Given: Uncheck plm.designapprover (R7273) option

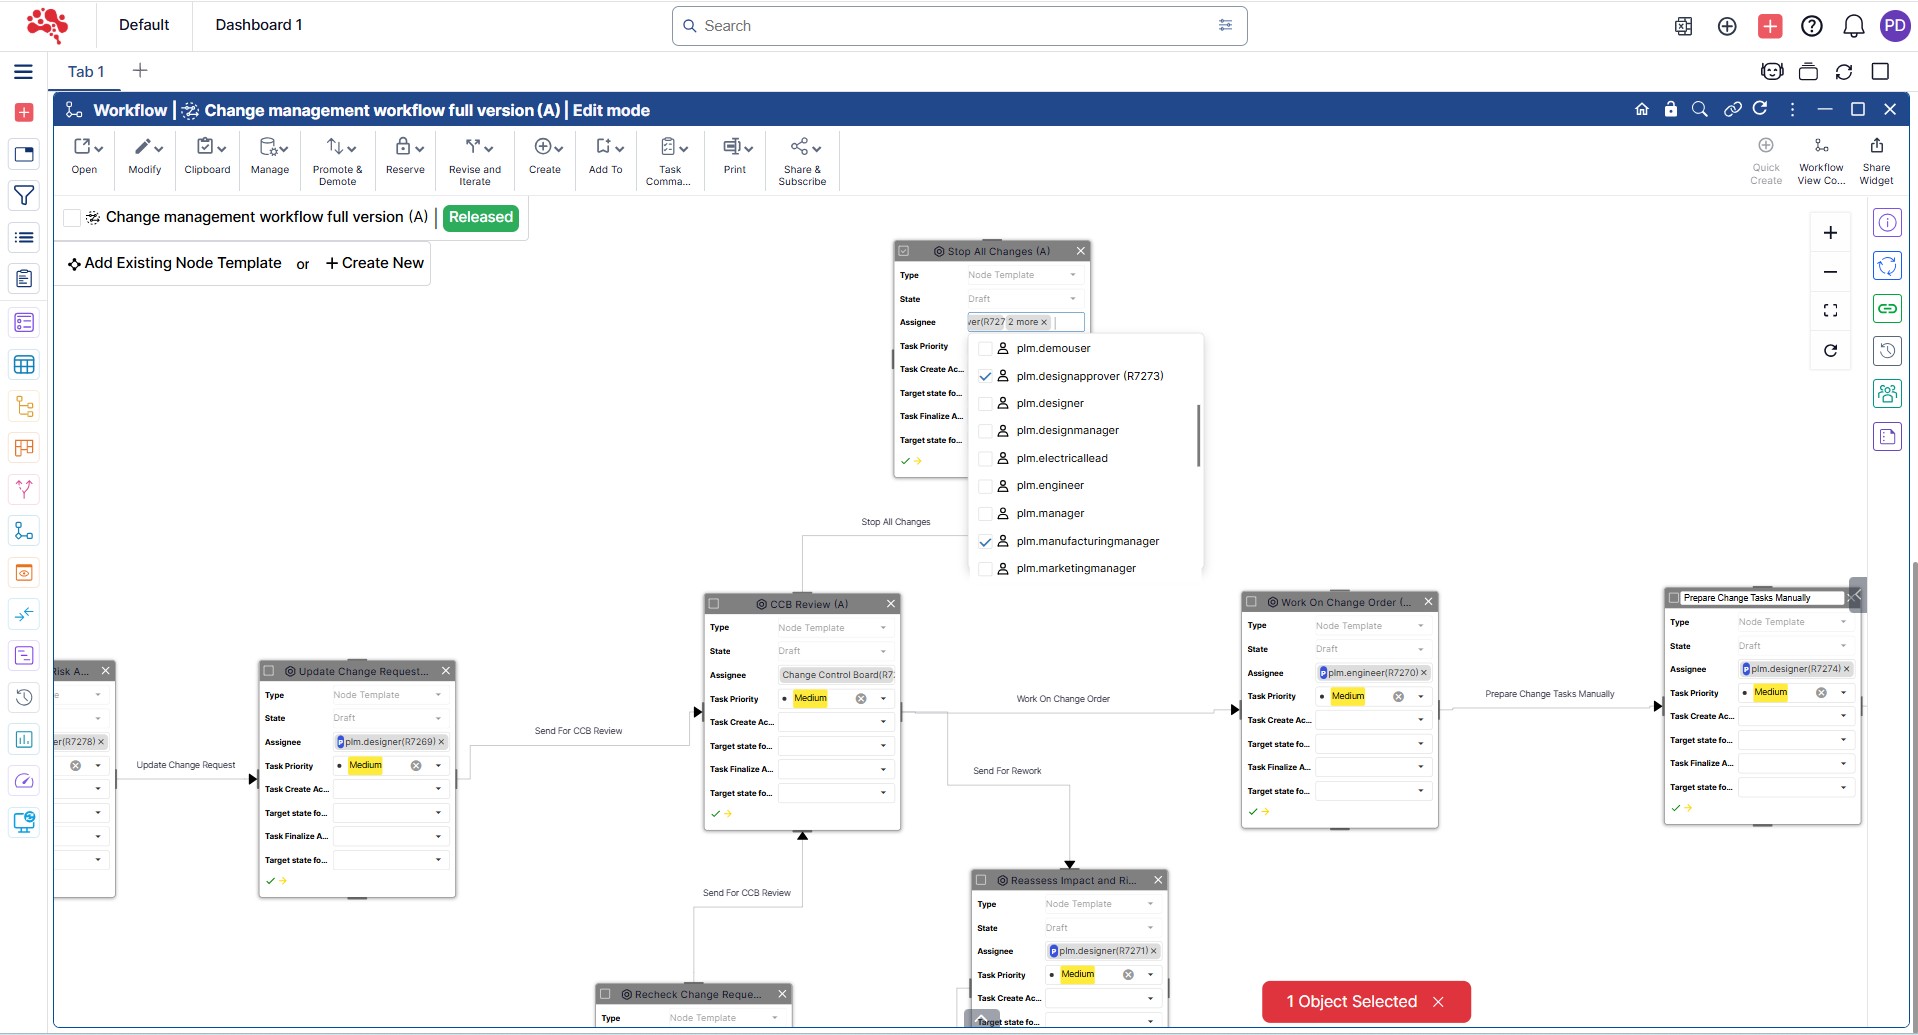Looking at the screenshot, I should coord(985,377).
